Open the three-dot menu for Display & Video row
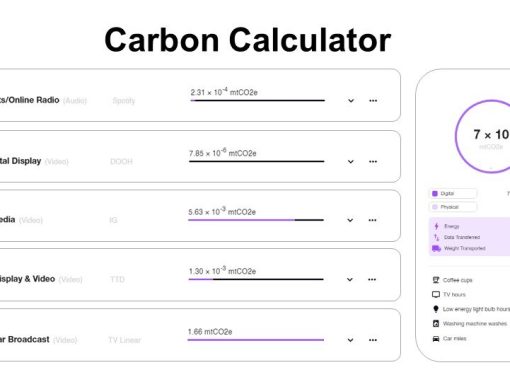Viewport: 510px width, 382px height. click(x=372, y=280)
